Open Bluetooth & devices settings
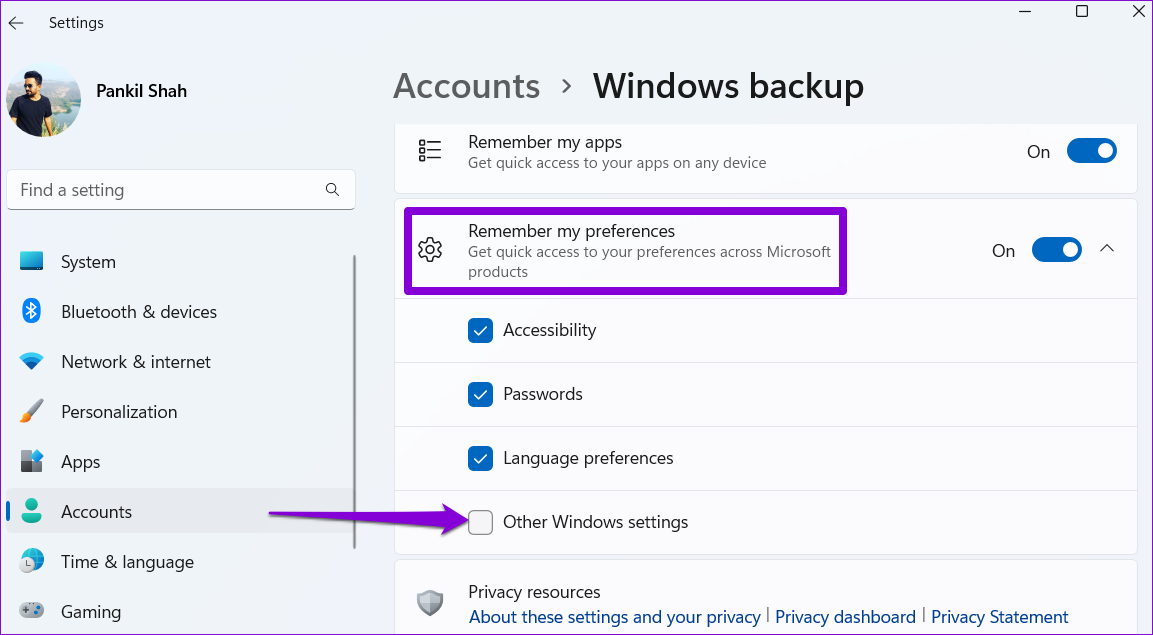The image size is (1153, 635). [x=138, y=312]
